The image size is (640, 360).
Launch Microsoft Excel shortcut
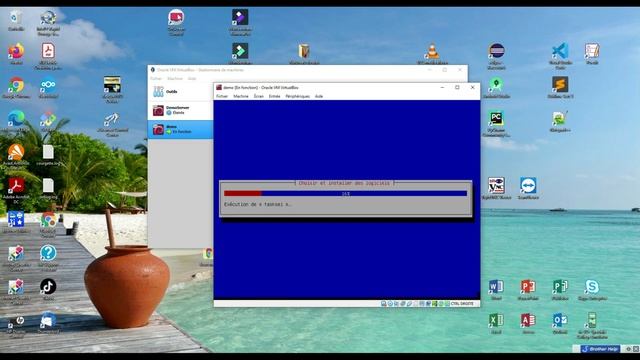coord(496,323)
